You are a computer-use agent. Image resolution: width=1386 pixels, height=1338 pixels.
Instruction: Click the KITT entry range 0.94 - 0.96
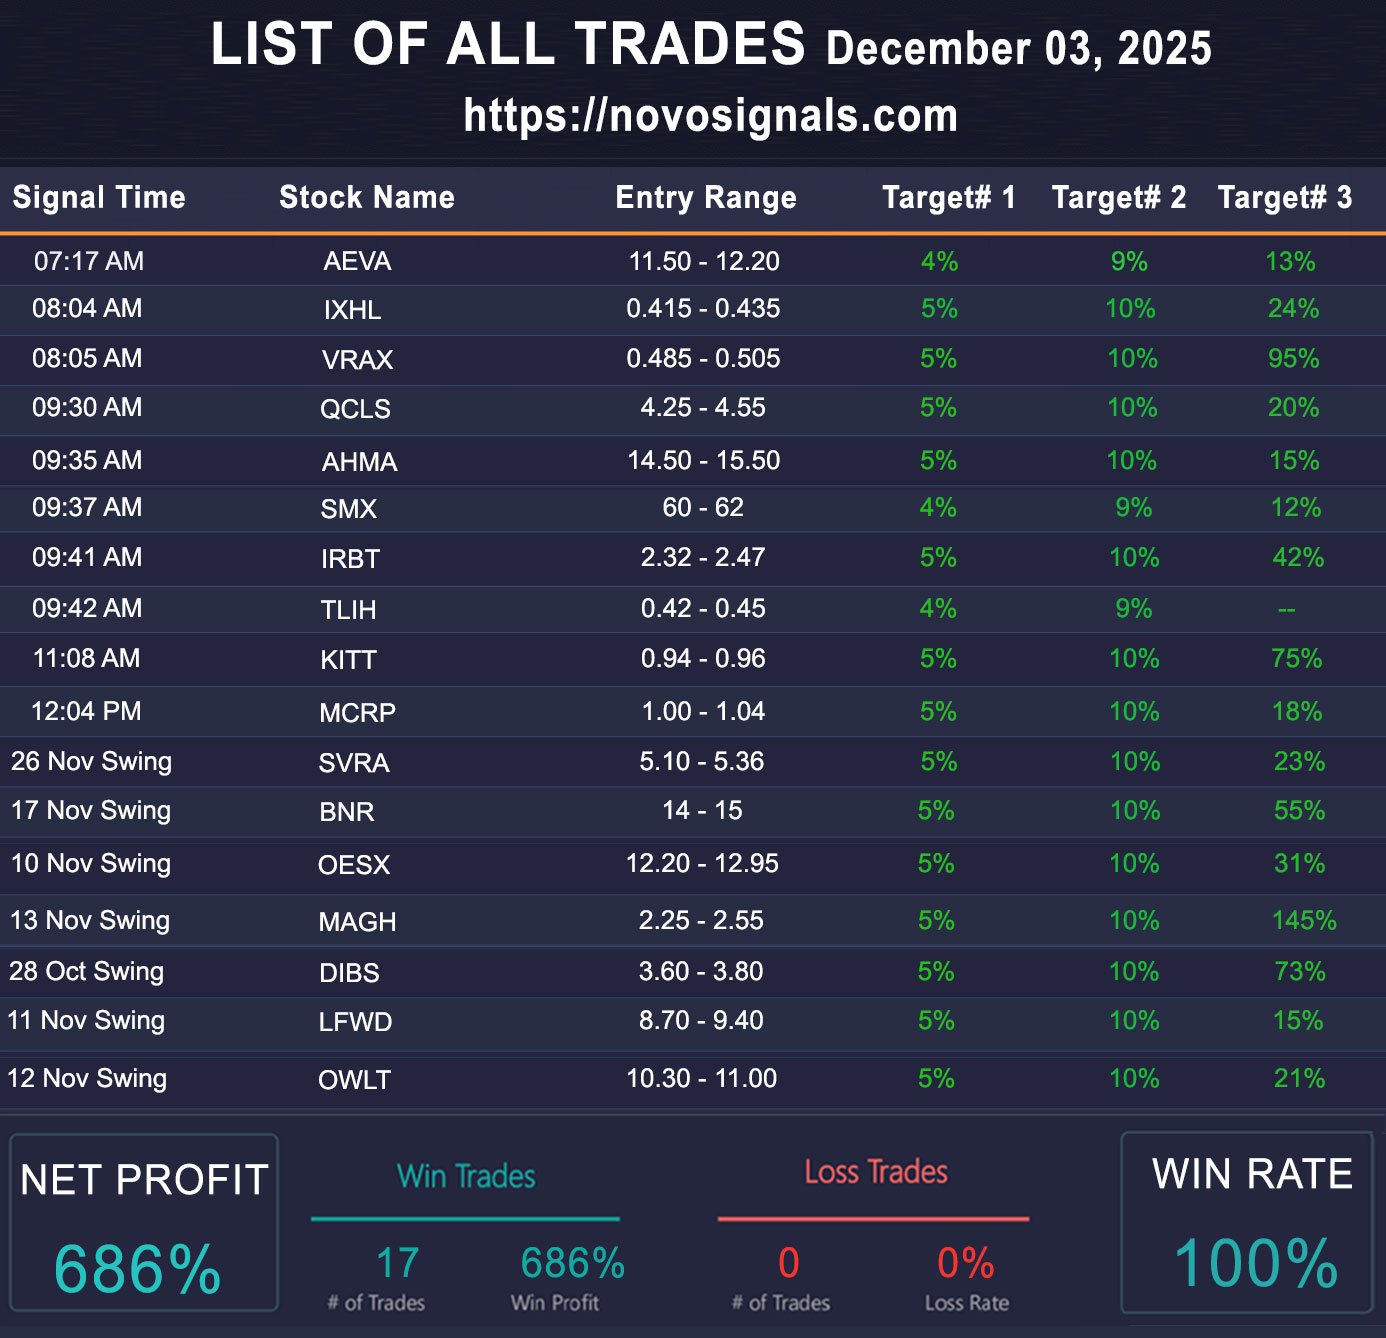(x=703, y=658)
